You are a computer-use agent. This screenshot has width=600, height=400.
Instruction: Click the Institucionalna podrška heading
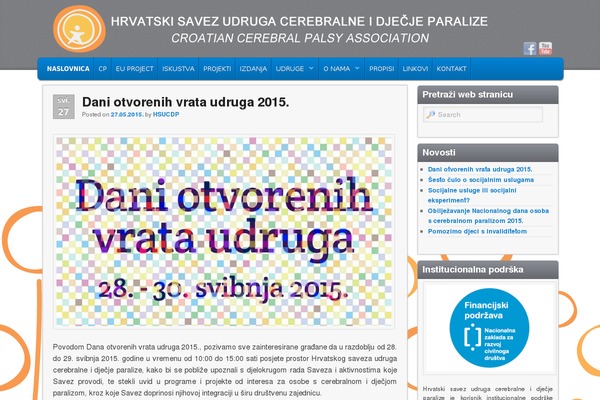(x=473, y=269)
